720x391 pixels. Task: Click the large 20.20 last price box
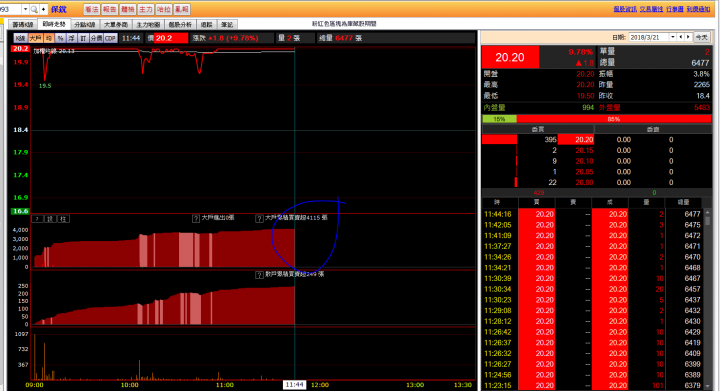coord(510,57)
